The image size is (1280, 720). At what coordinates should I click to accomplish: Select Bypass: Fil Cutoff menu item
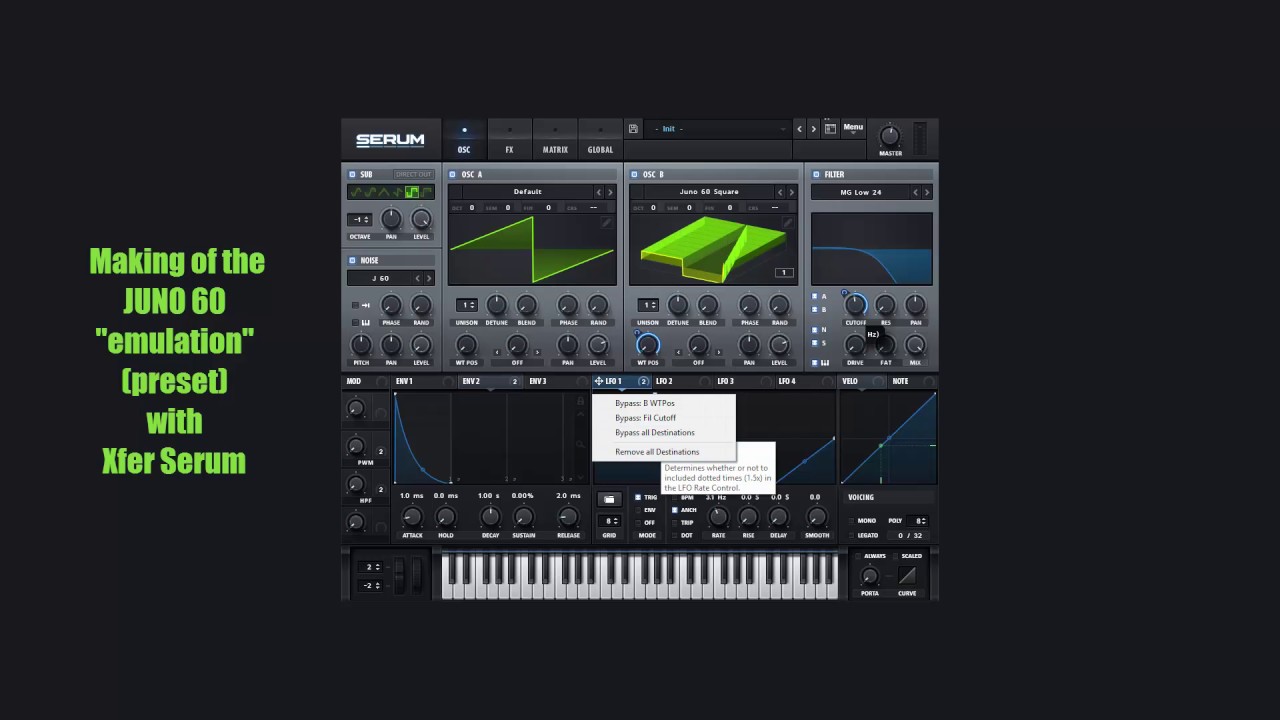[646, 418]
